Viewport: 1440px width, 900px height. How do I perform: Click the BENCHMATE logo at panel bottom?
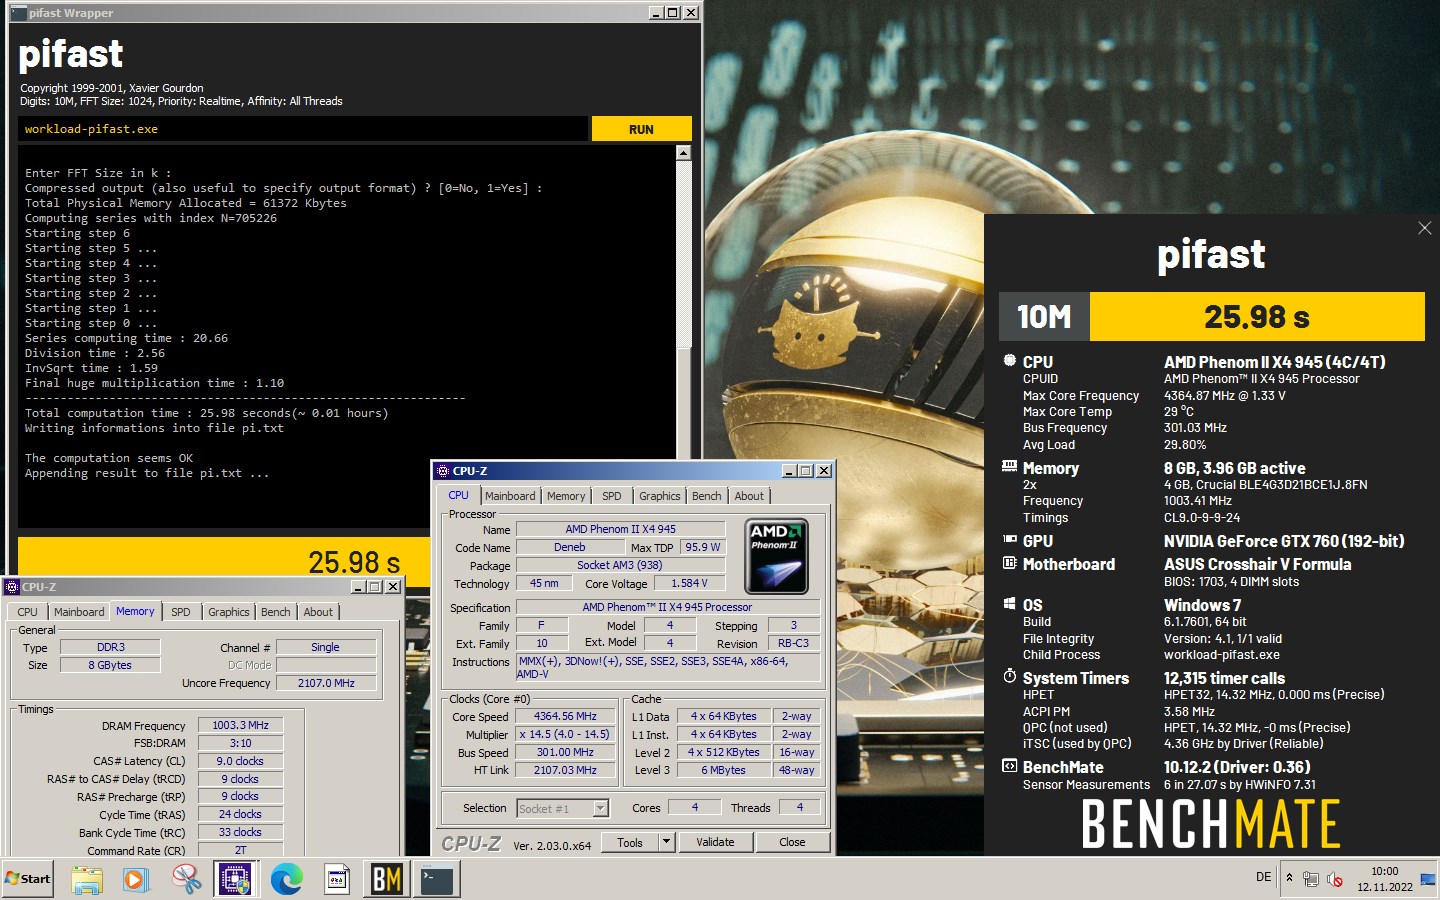[x=1211, y=824]
